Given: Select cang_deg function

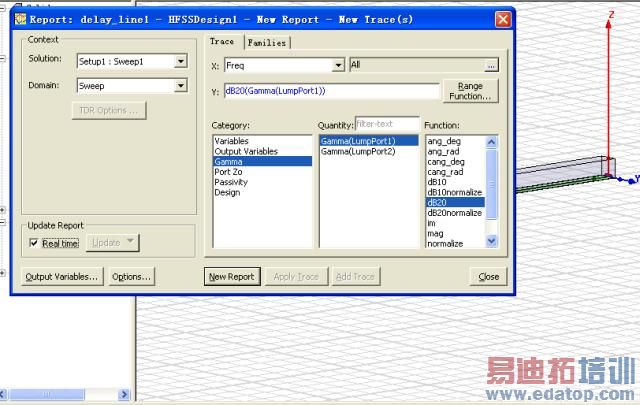Looking at the screenshot, I should 456,162.
